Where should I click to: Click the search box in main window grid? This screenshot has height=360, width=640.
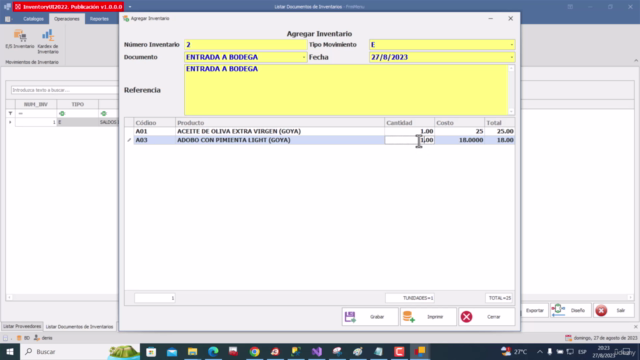tap(64, 90)
